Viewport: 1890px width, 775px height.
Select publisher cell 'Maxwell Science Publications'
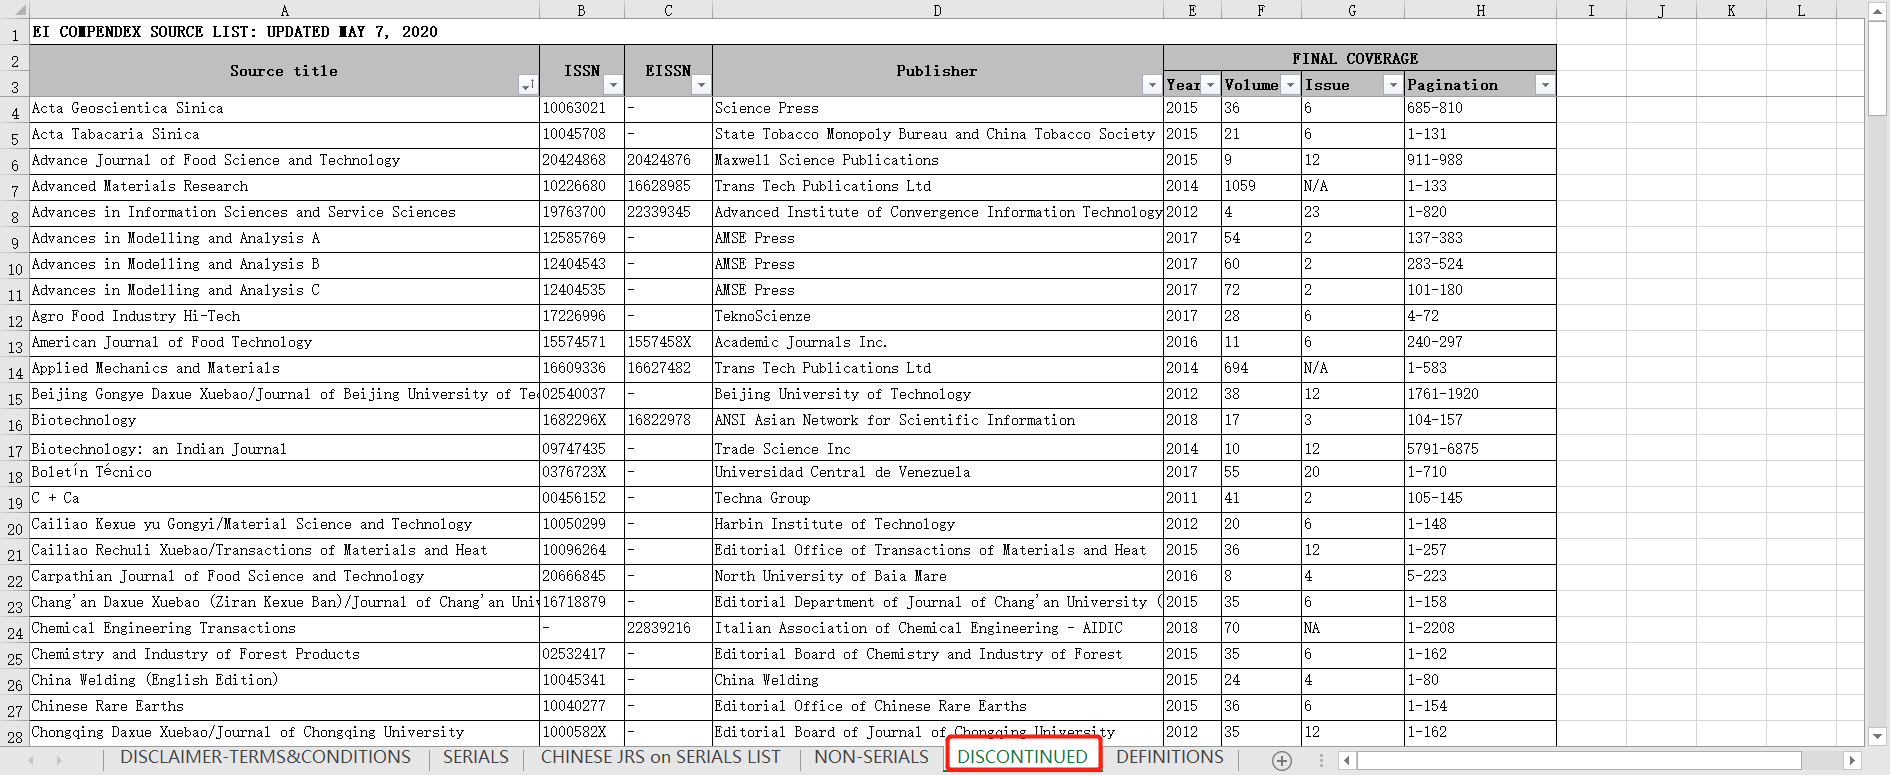(x=937, y=160)
